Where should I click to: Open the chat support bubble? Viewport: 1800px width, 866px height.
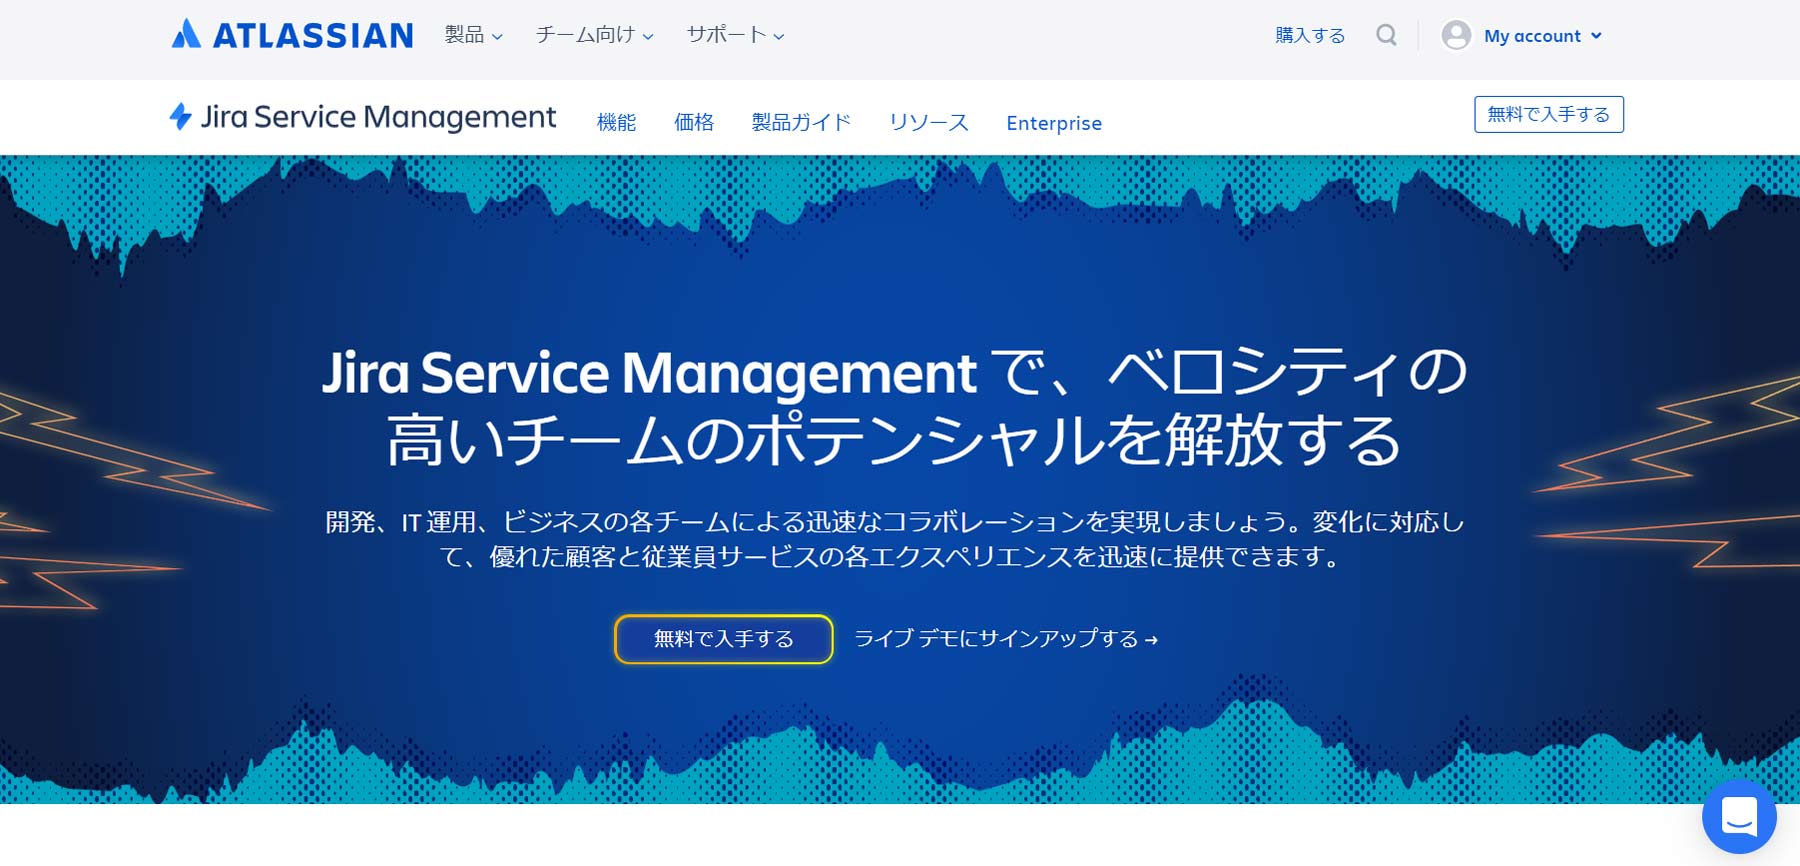coord(1739,816)
